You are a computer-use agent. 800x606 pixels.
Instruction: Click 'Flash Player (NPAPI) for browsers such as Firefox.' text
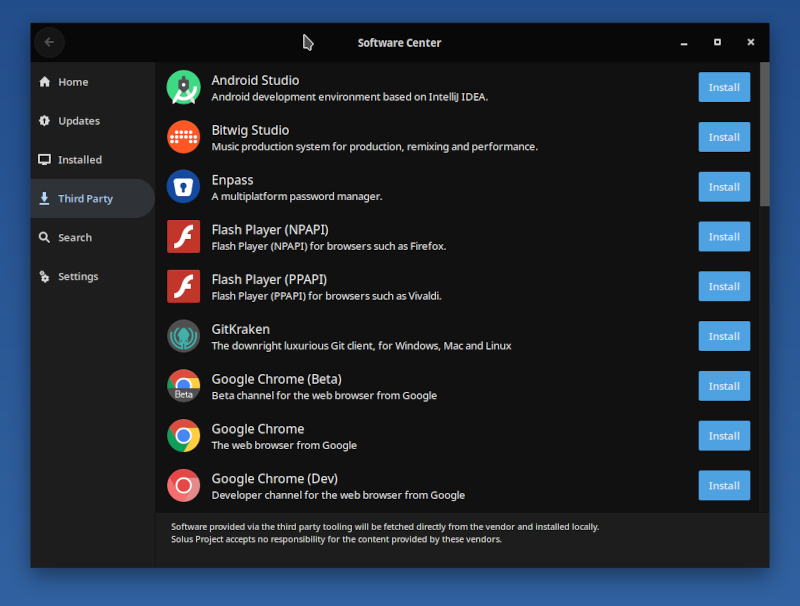pos(329,246)
